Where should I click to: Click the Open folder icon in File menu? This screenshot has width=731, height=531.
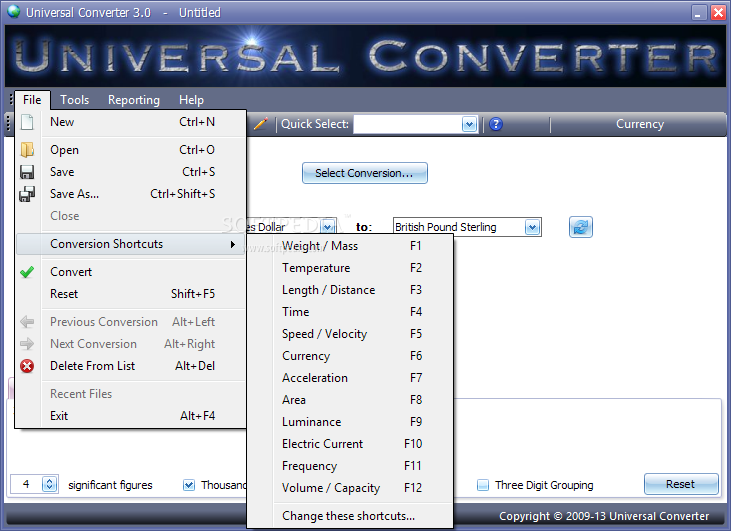click(x=27, y=150)
